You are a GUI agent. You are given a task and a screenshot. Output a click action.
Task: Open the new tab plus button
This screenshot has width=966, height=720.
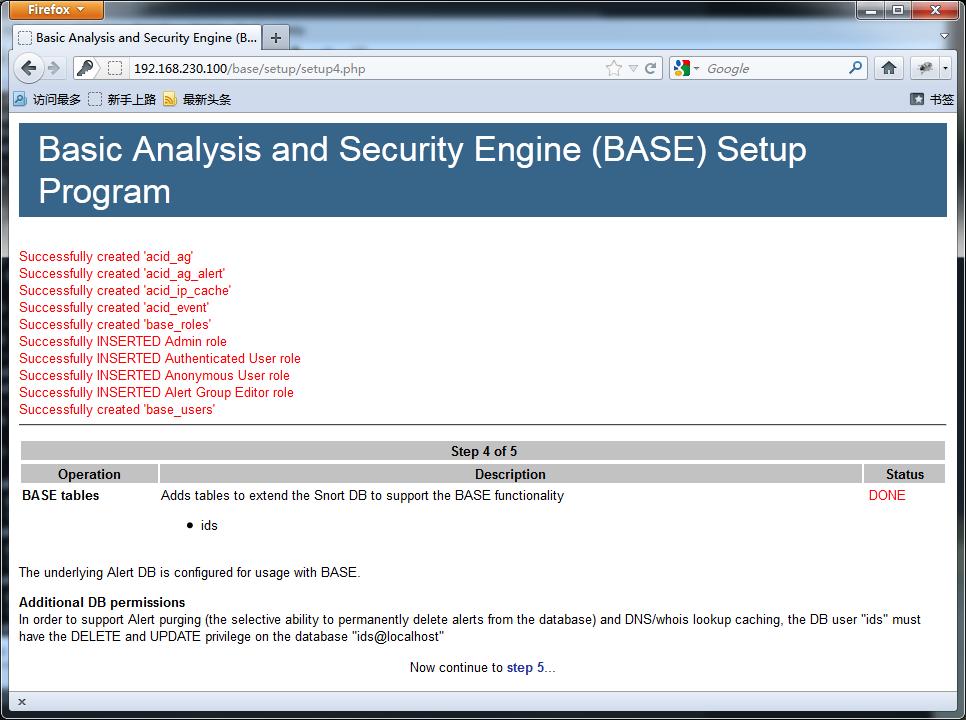(276, 38)
